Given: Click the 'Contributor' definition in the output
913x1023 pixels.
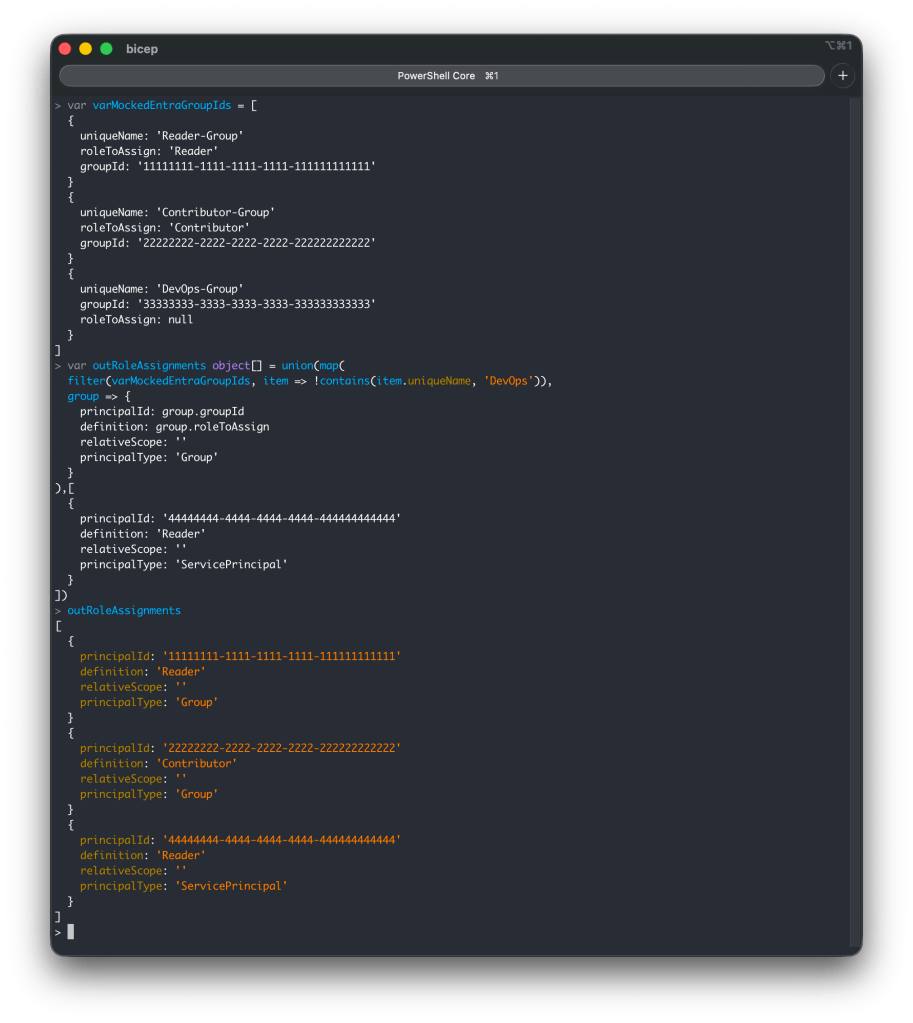Looking at the screenshot, I should click(196, 763).
